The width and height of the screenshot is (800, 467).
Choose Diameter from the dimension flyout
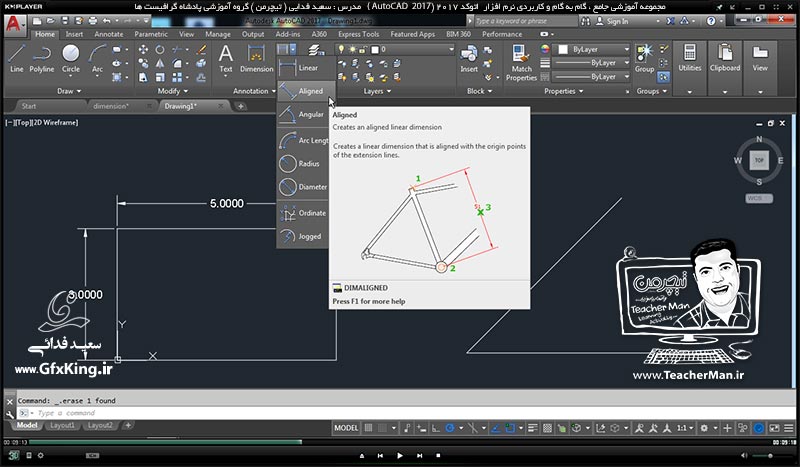302,187
